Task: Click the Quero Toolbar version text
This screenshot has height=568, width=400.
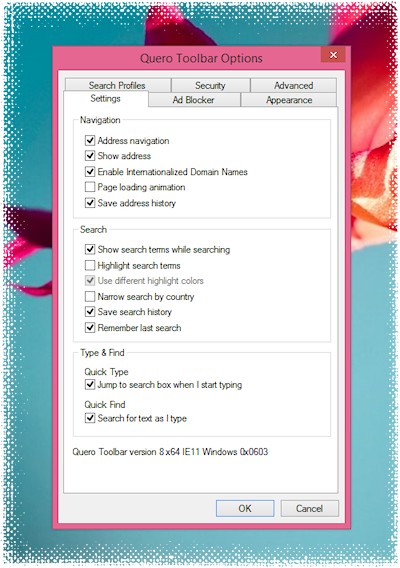Action: (170, 452)
